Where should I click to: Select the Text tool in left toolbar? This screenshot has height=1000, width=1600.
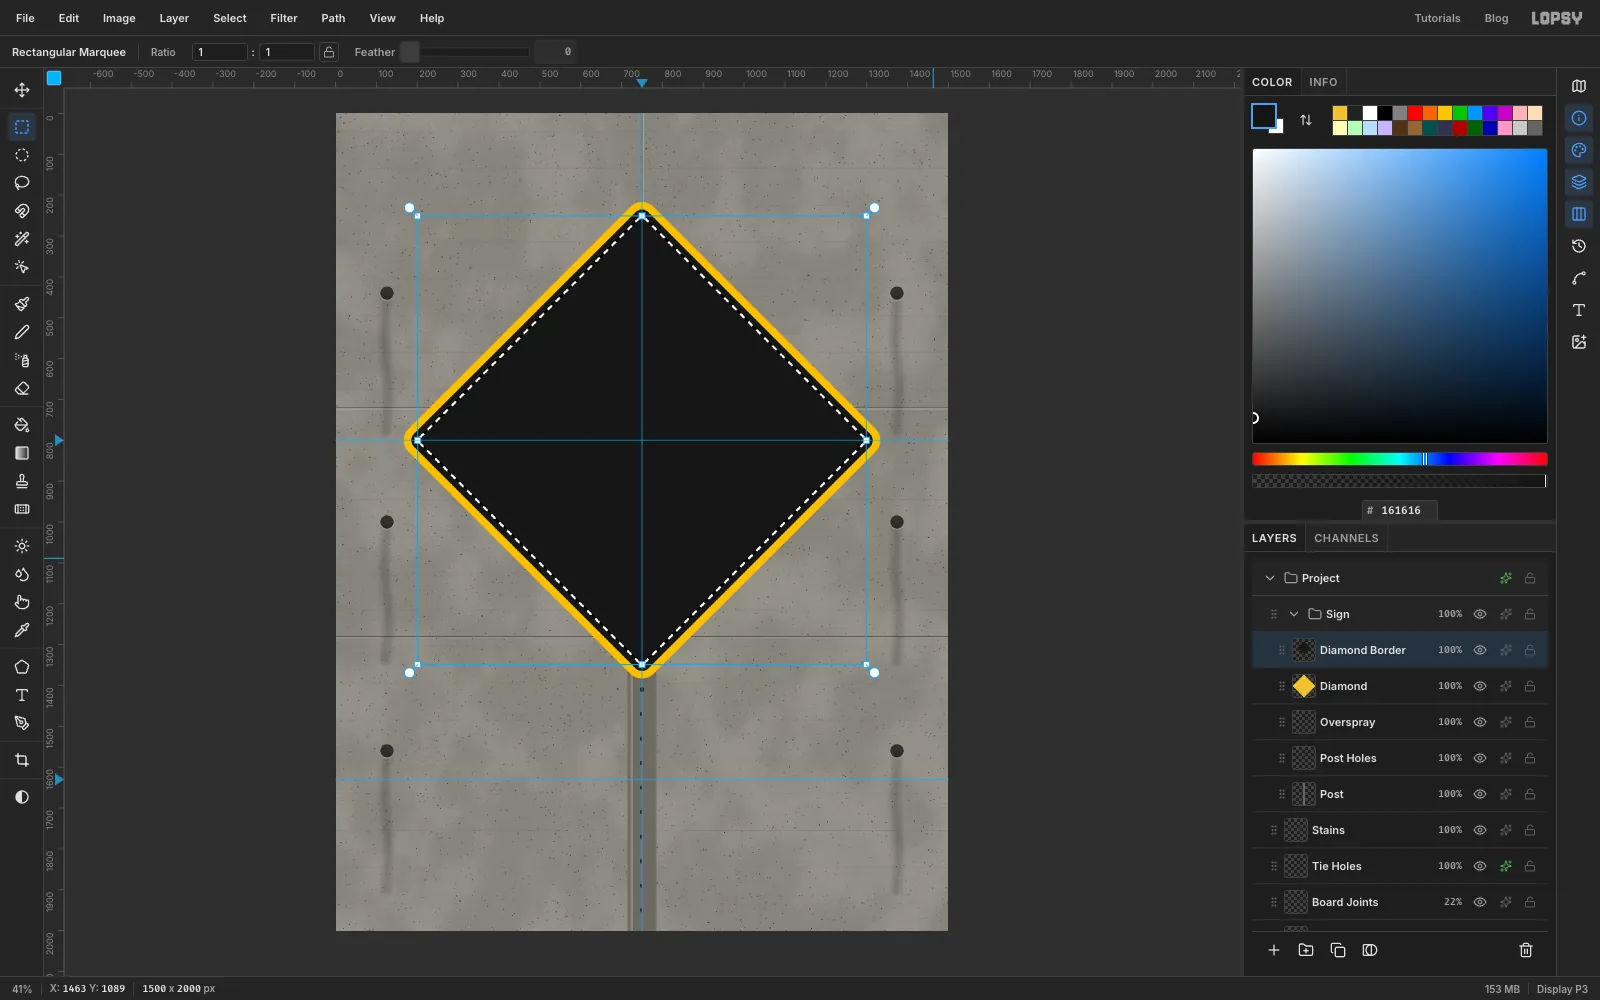coord(22,695)
